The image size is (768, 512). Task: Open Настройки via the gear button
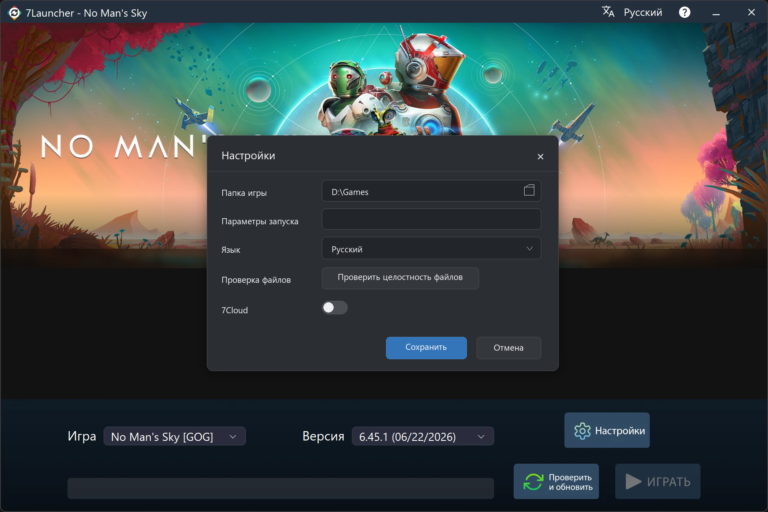tap(607, 430)
